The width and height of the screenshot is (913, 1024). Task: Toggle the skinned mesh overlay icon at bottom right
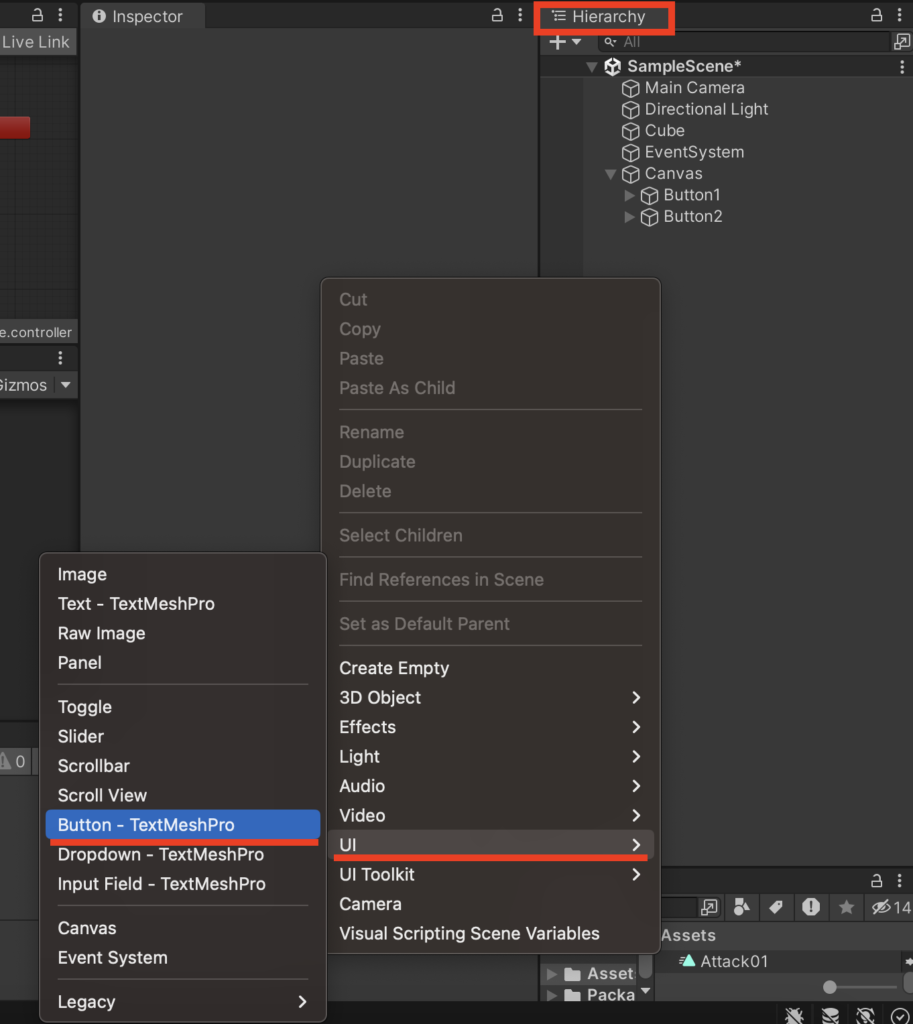pyautogui.click(x=829, y=1015)
